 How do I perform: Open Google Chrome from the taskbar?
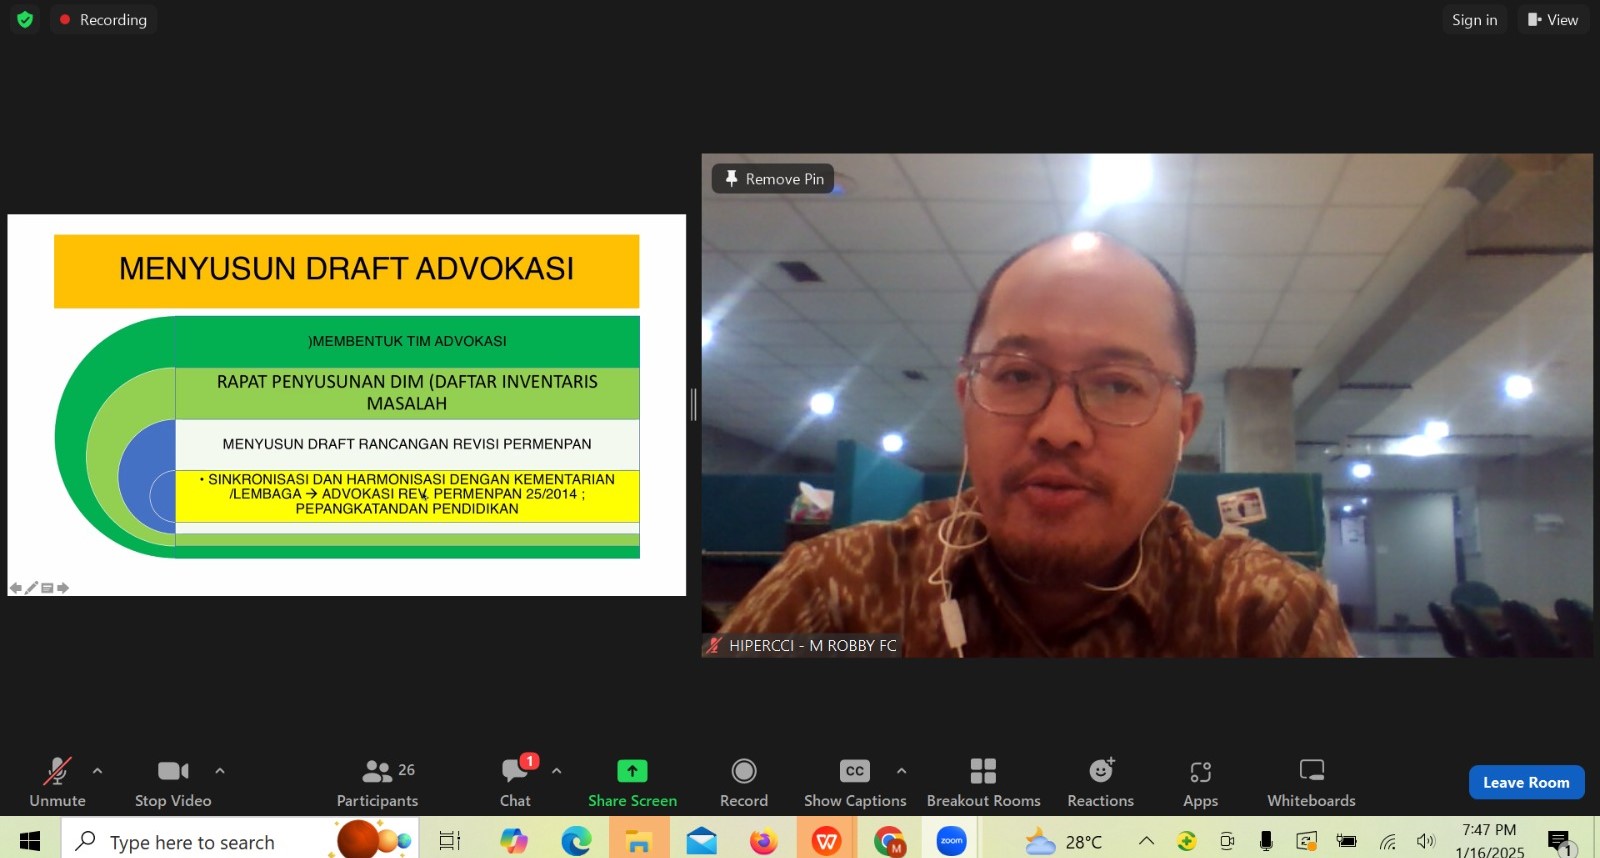[x=889, y=841]
